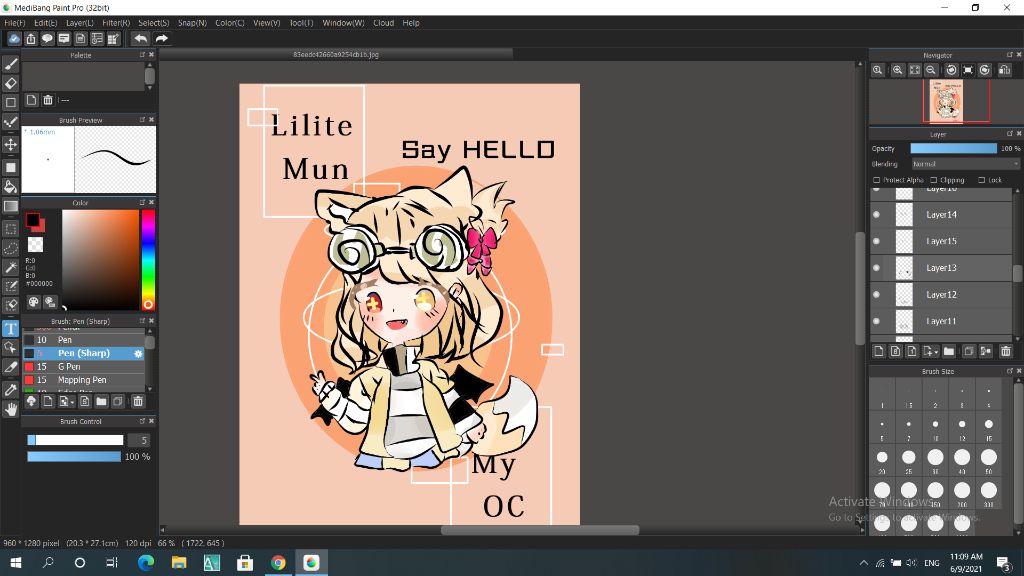Screen dimensions: 1024x576
Task: Click the hue color strip
Action: click(148, 259)
